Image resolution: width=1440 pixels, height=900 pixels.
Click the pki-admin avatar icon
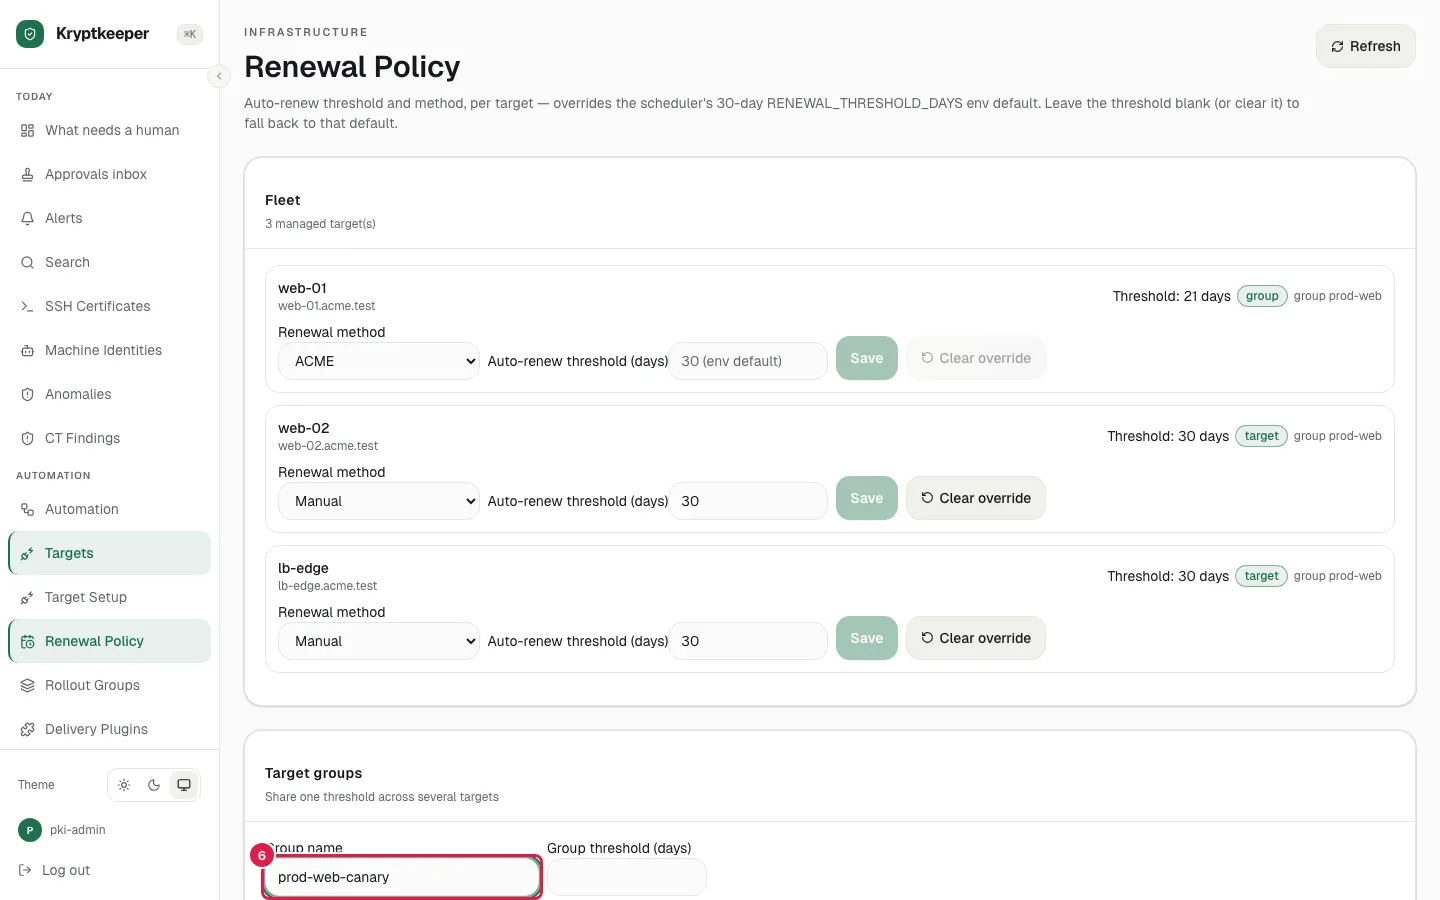coord(29,830)
